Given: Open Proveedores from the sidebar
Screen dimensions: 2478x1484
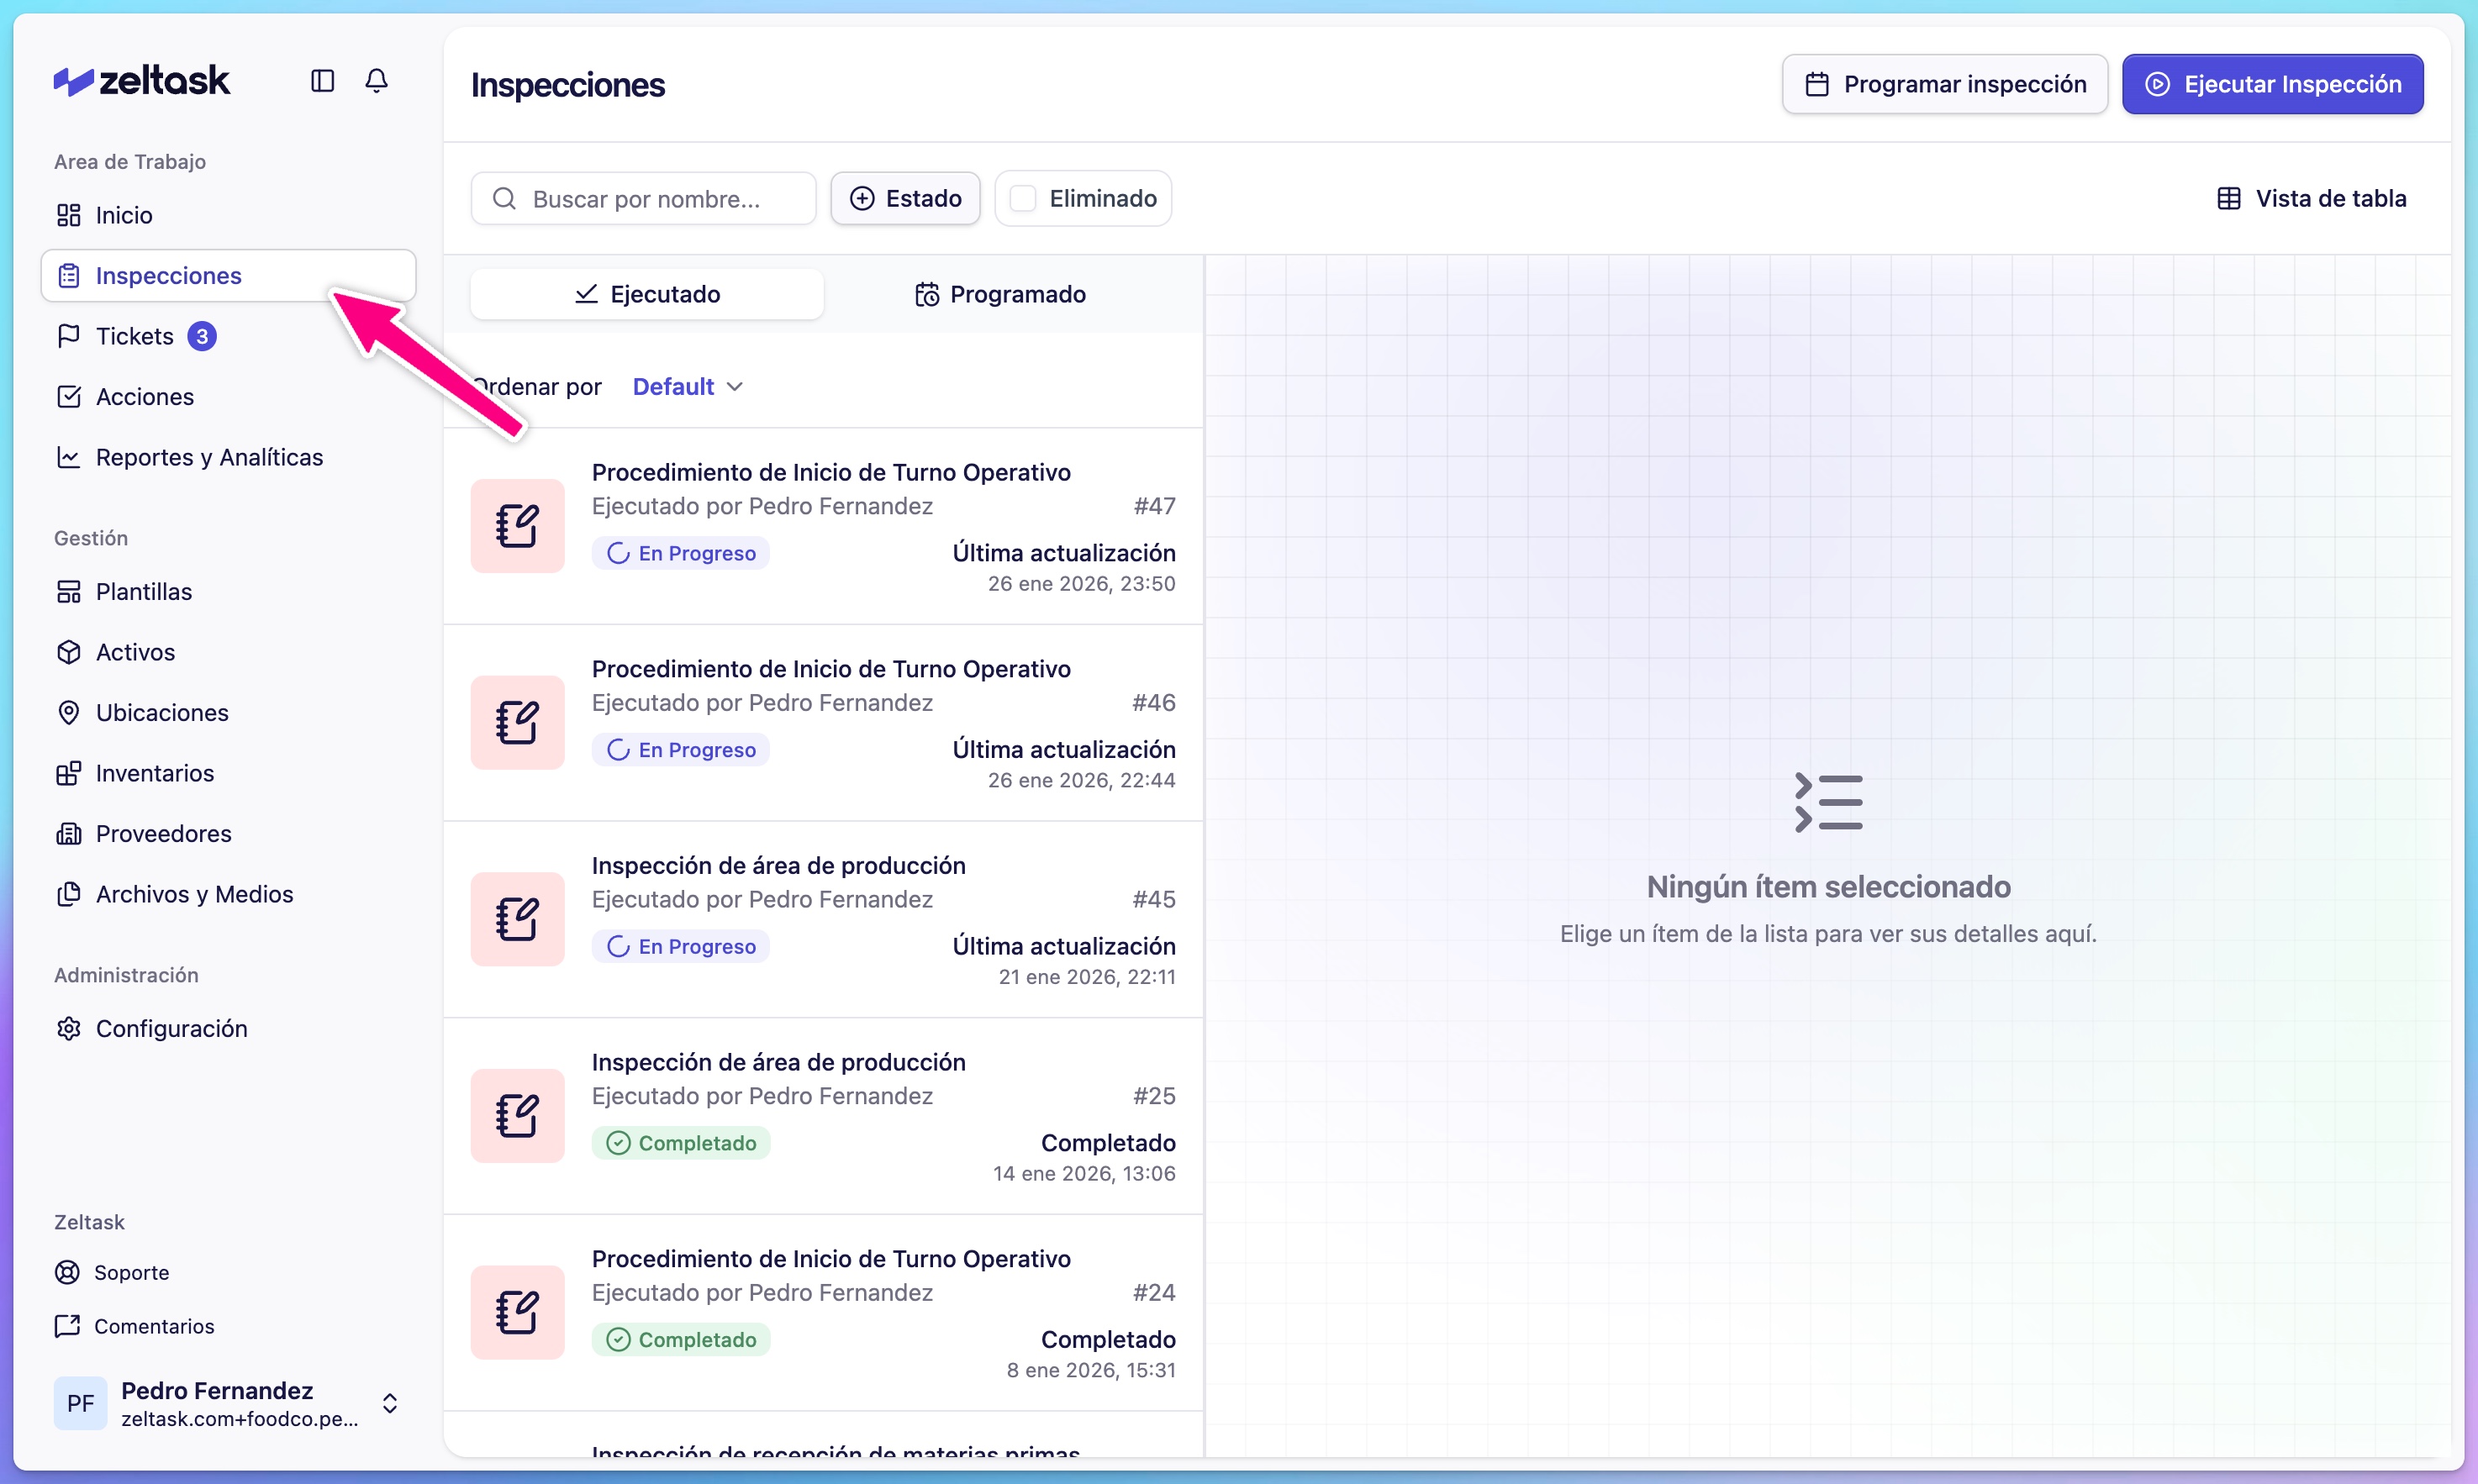Looking at the screenshot, I should click(163, 833).
